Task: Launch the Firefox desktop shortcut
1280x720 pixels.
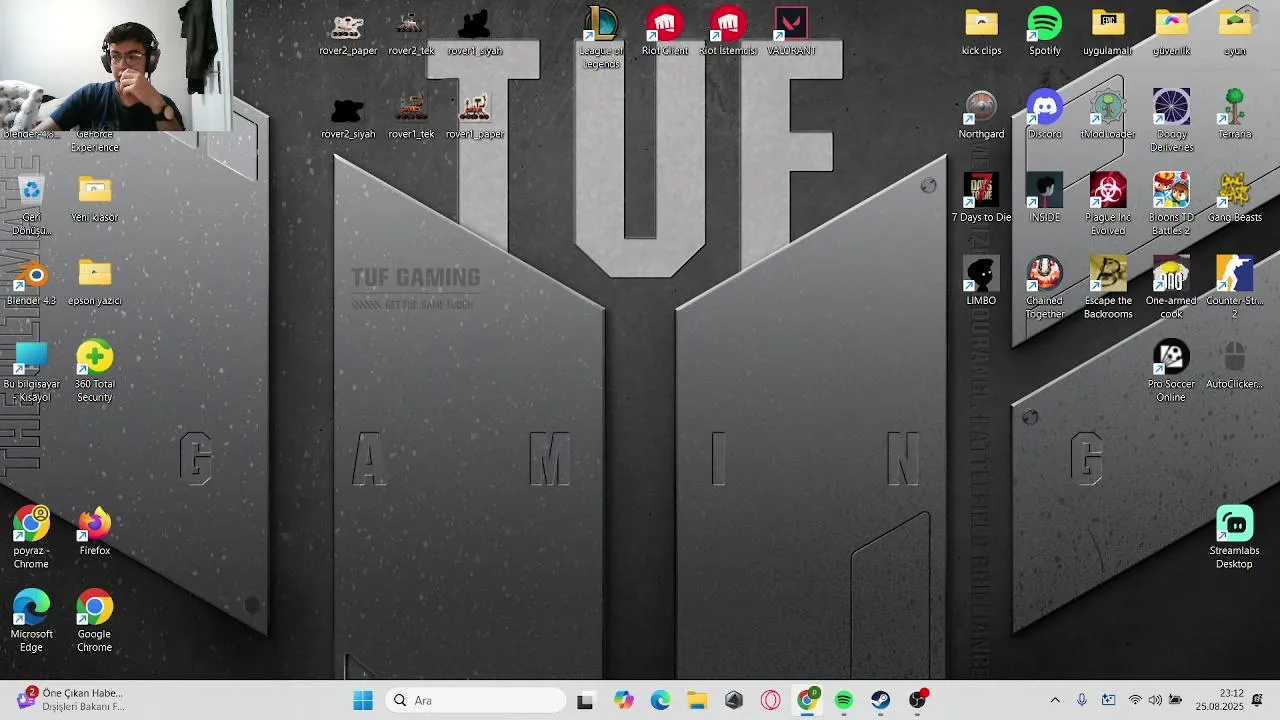Action: [x=95, y=532]
